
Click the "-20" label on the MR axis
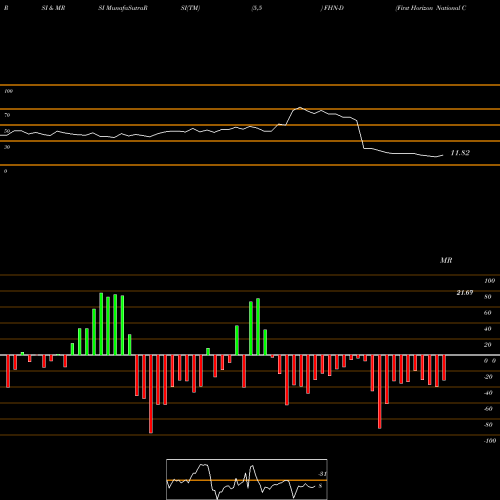(x=488, y=377)
